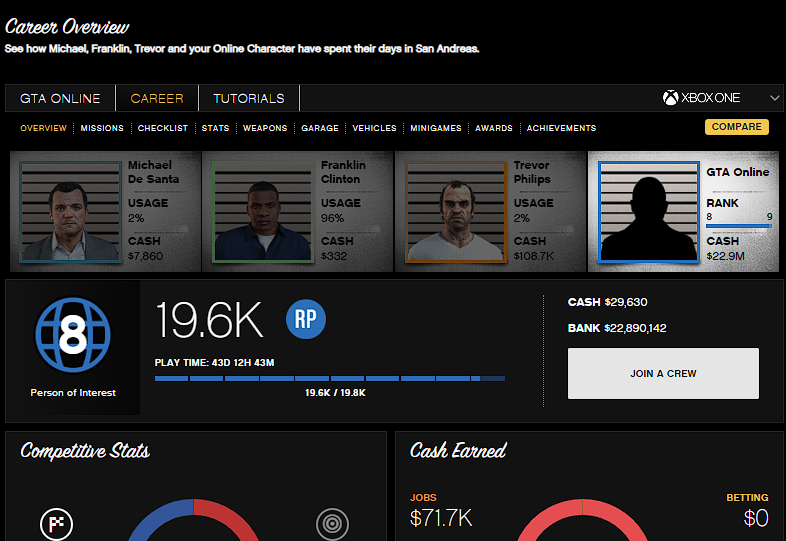Click the Betting $0 amount

pyautogui.click(x=756, y=518)
